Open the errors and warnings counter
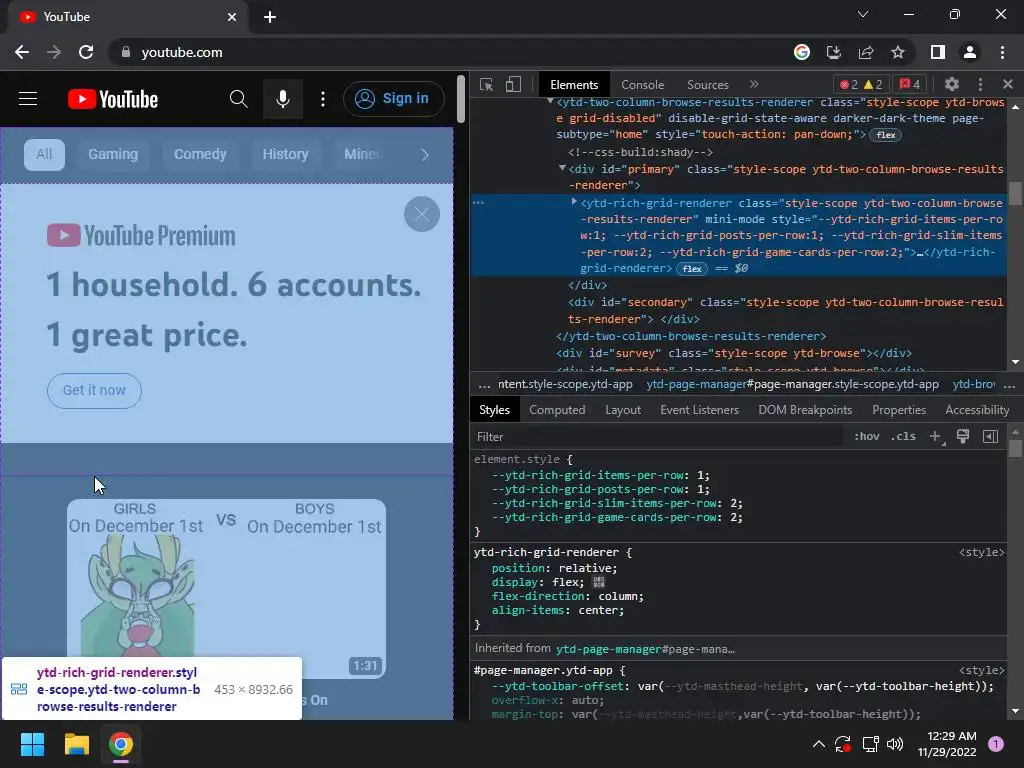 coord(861,85)
